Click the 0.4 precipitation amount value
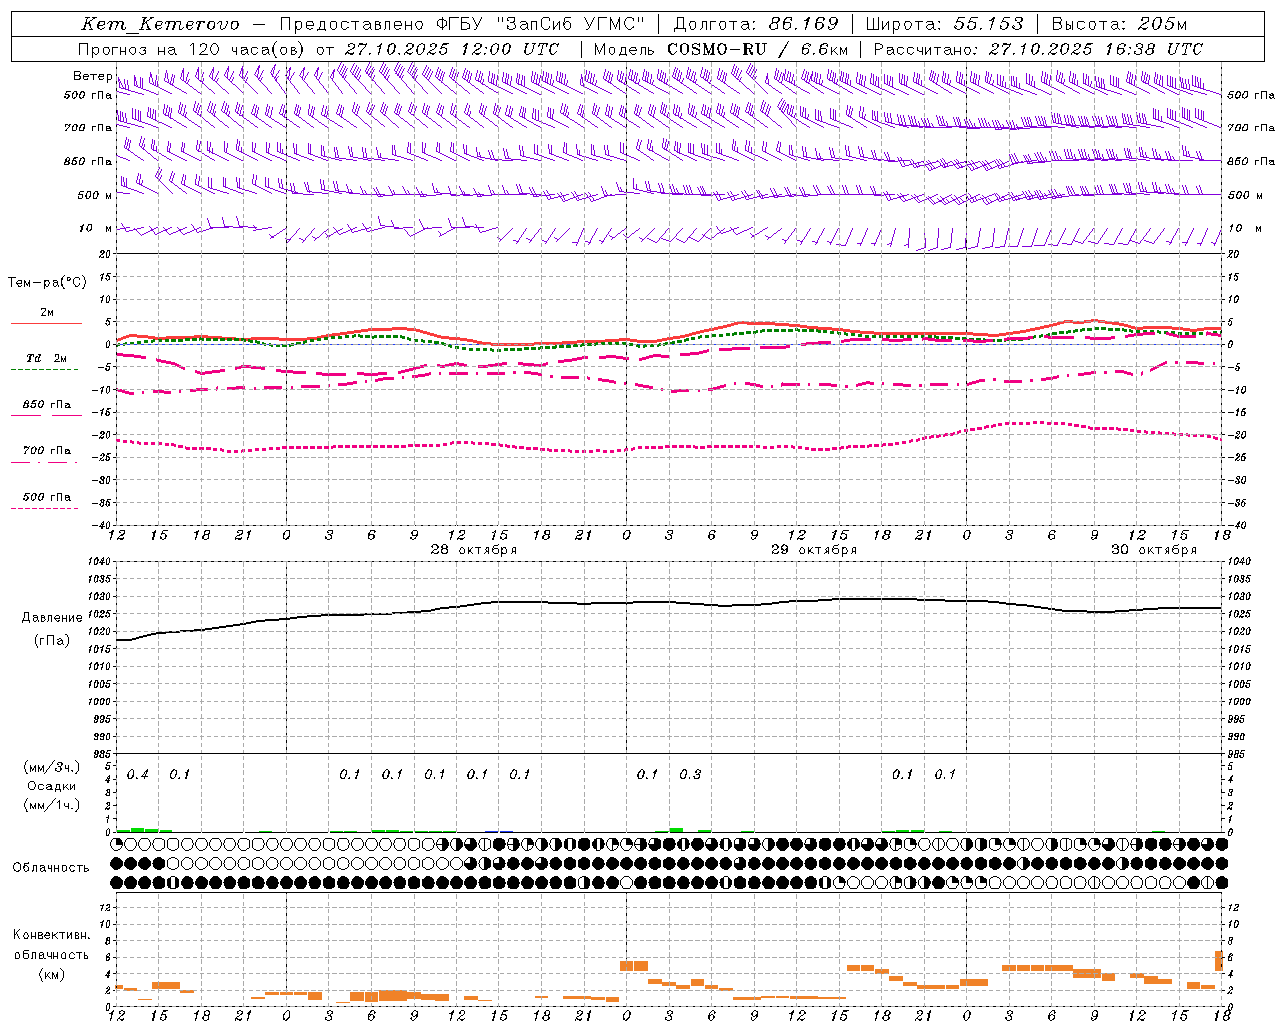1280x1024 pixels. [x=138, y=775]
